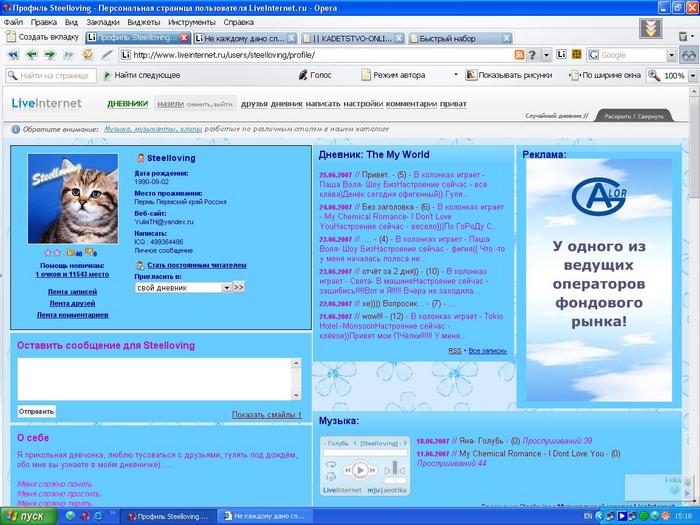This screenshot has width=700, height=525.
Task: Open the Лента друзей link
Action: (x=72, y=303)
